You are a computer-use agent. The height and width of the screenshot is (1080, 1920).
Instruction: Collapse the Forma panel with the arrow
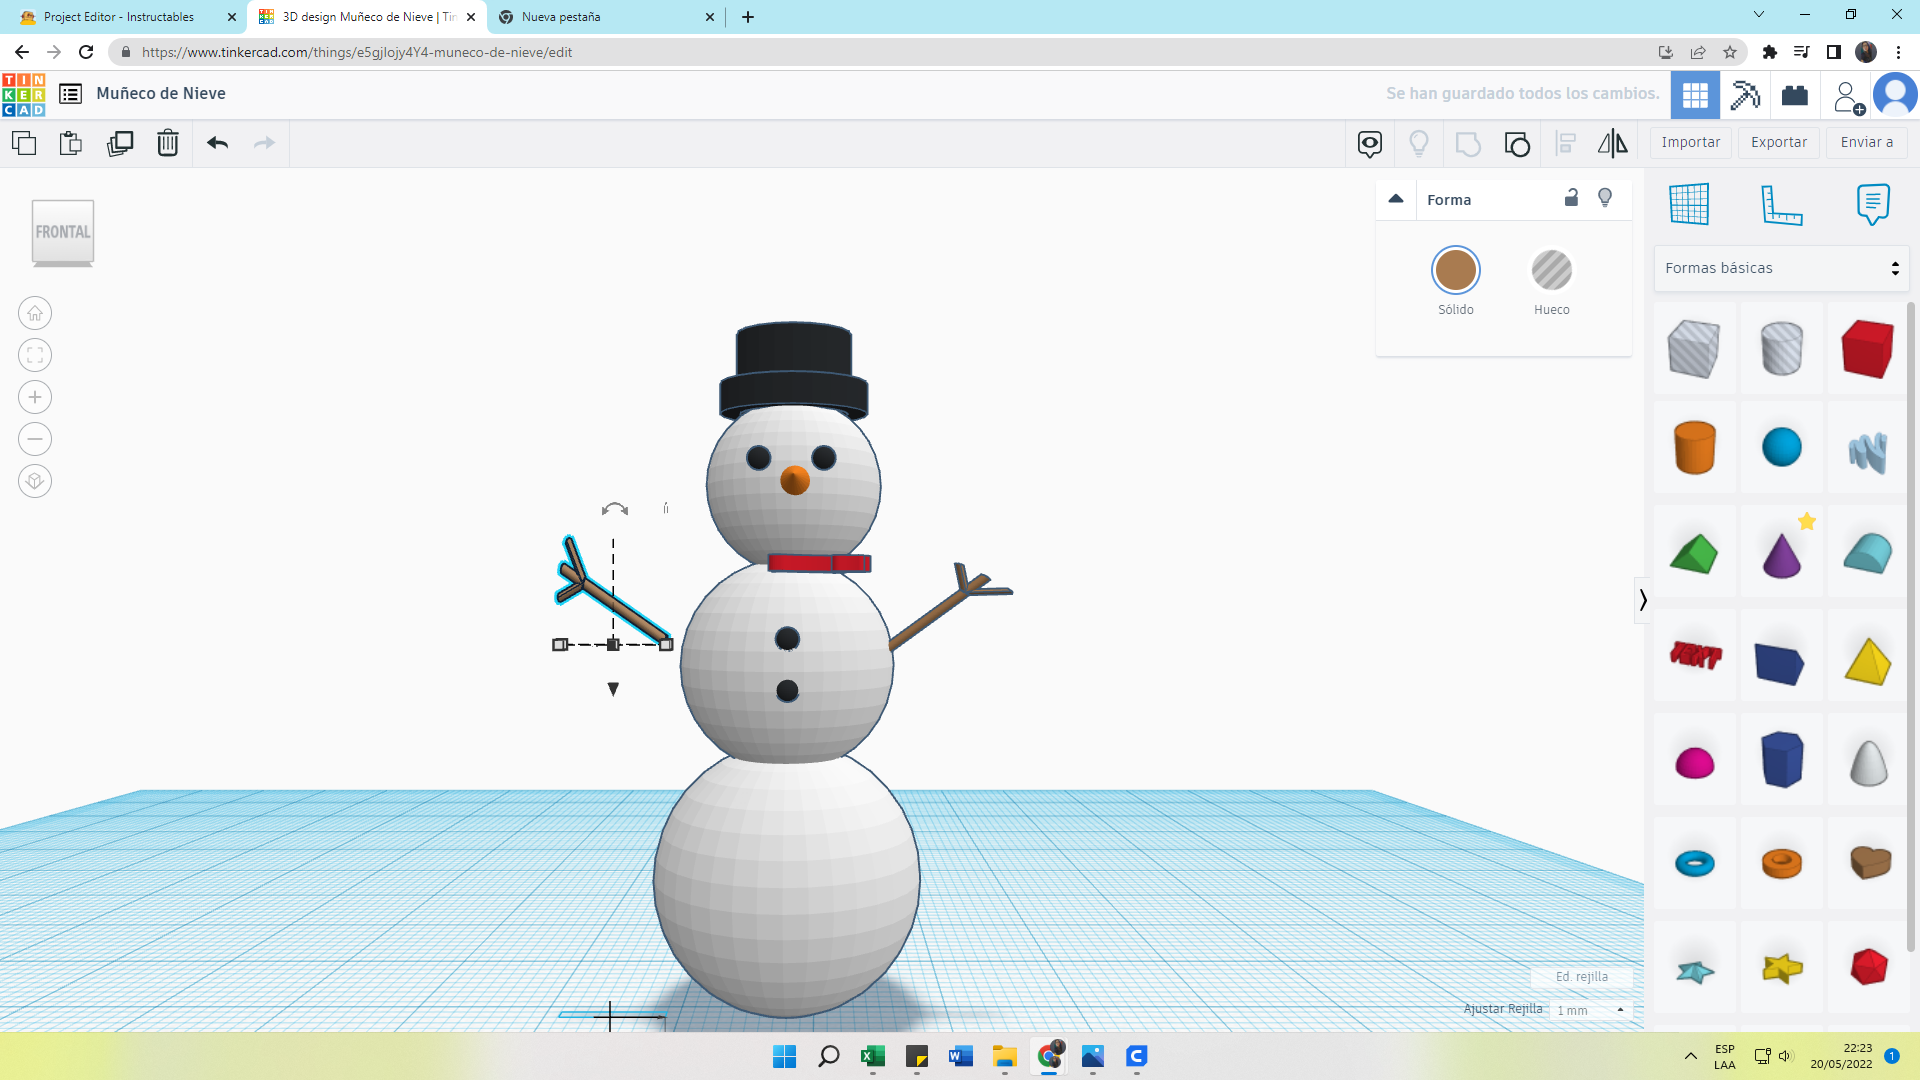point(1396,198)
